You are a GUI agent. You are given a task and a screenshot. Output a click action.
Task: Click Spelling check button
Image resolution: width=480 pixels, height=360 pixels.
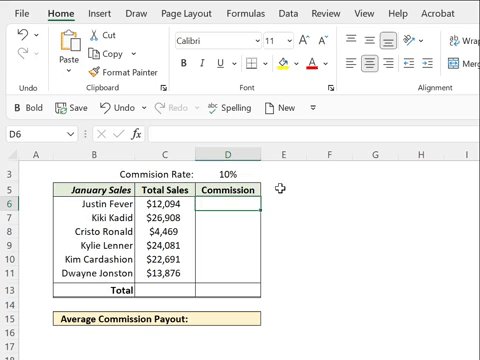(229, 108)
